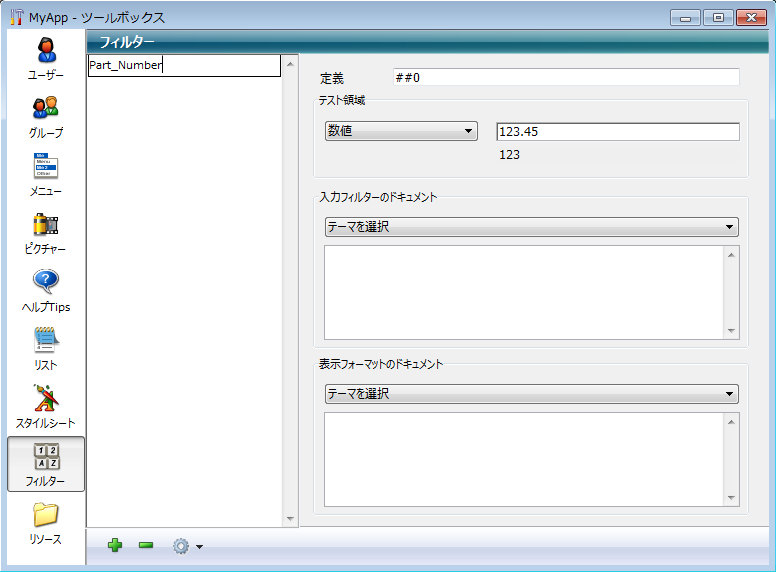The height and width of the screenshot is (572, 776).
Task: Click inside the 入力フィルター document text area
Action: click(x=523, y=292)
